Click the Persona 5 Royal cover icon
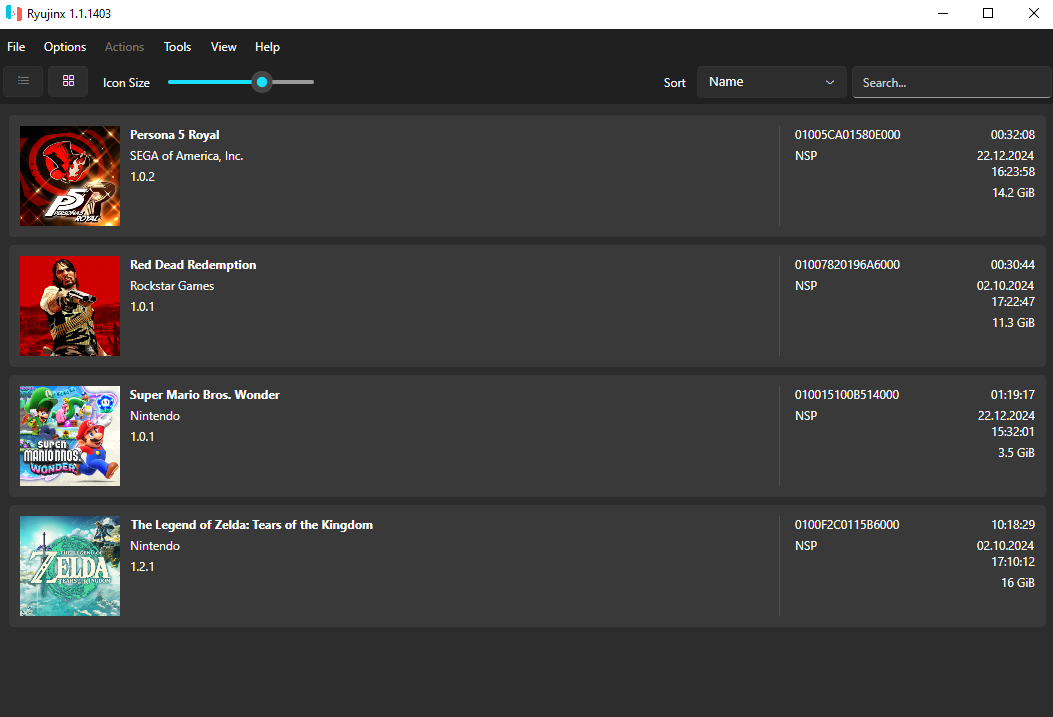Image resolution: width=1053 pixels, height=717 pixels. 70,176
